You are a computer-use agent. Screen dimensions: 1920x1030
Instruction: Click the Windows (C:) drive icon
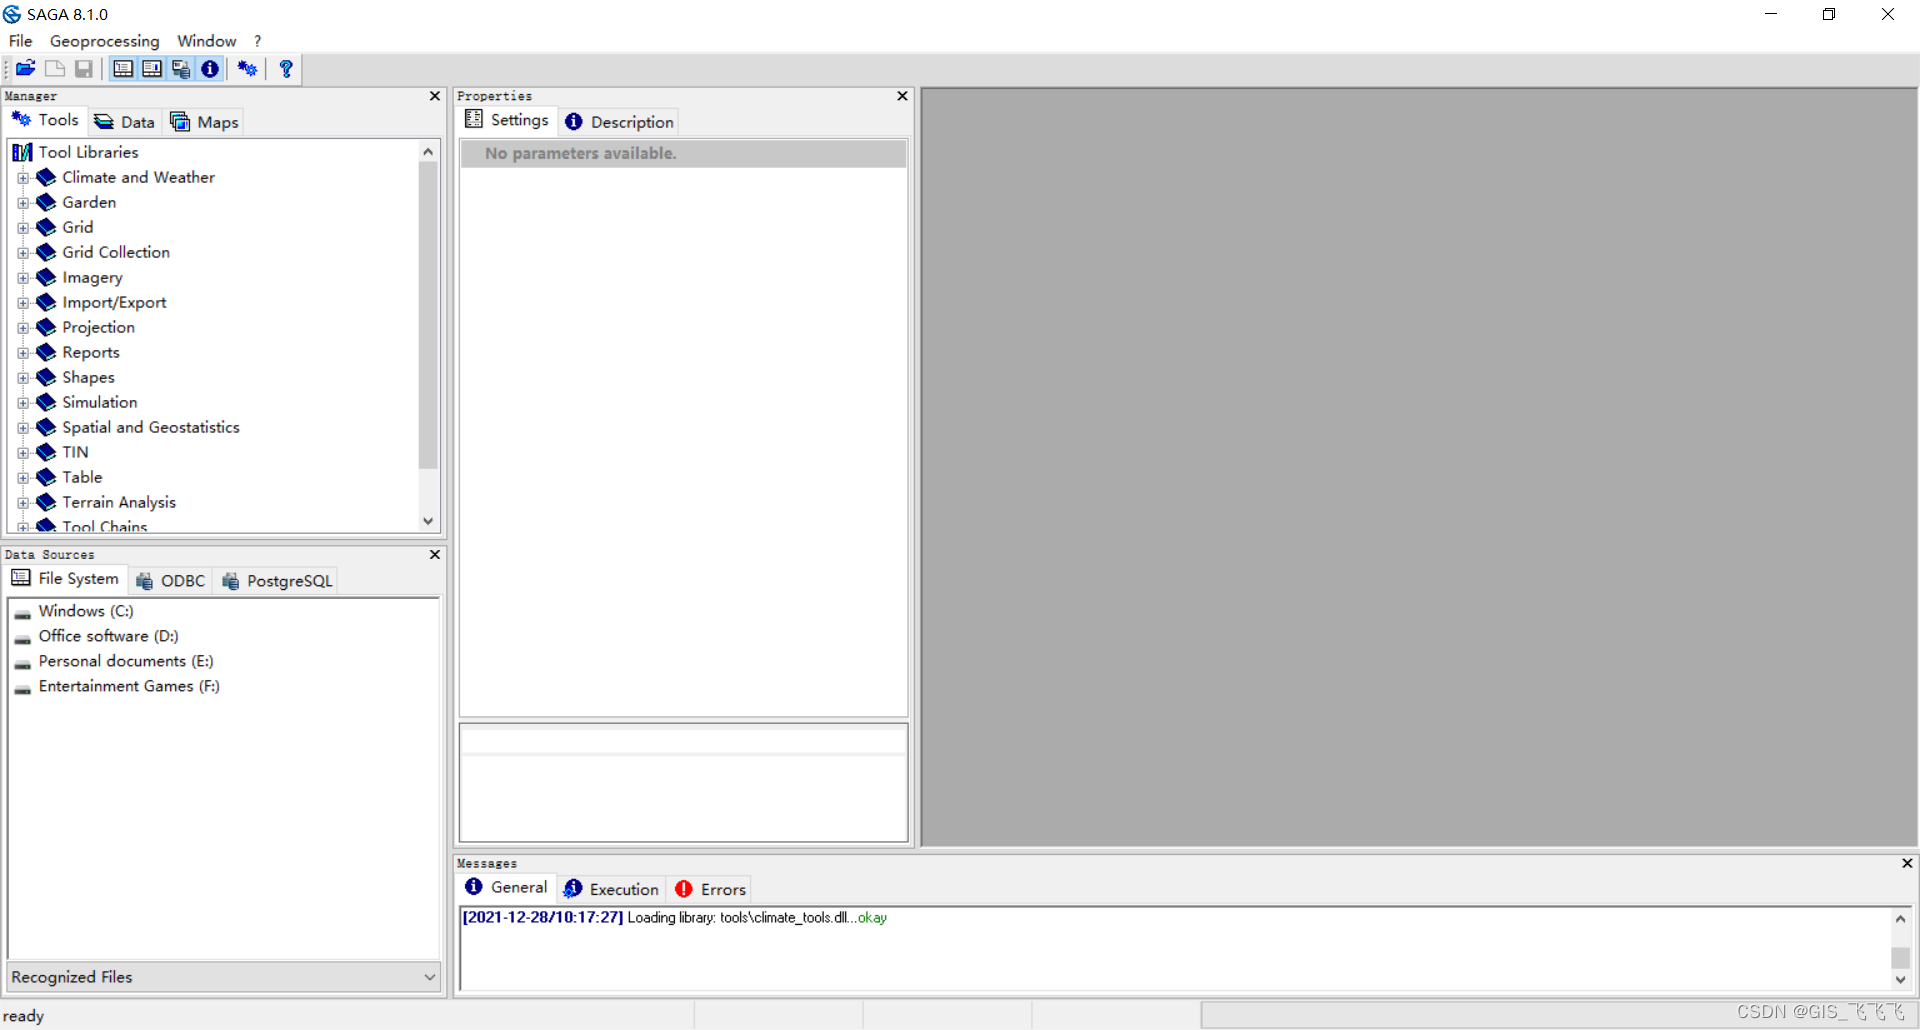tap(23, 614)
